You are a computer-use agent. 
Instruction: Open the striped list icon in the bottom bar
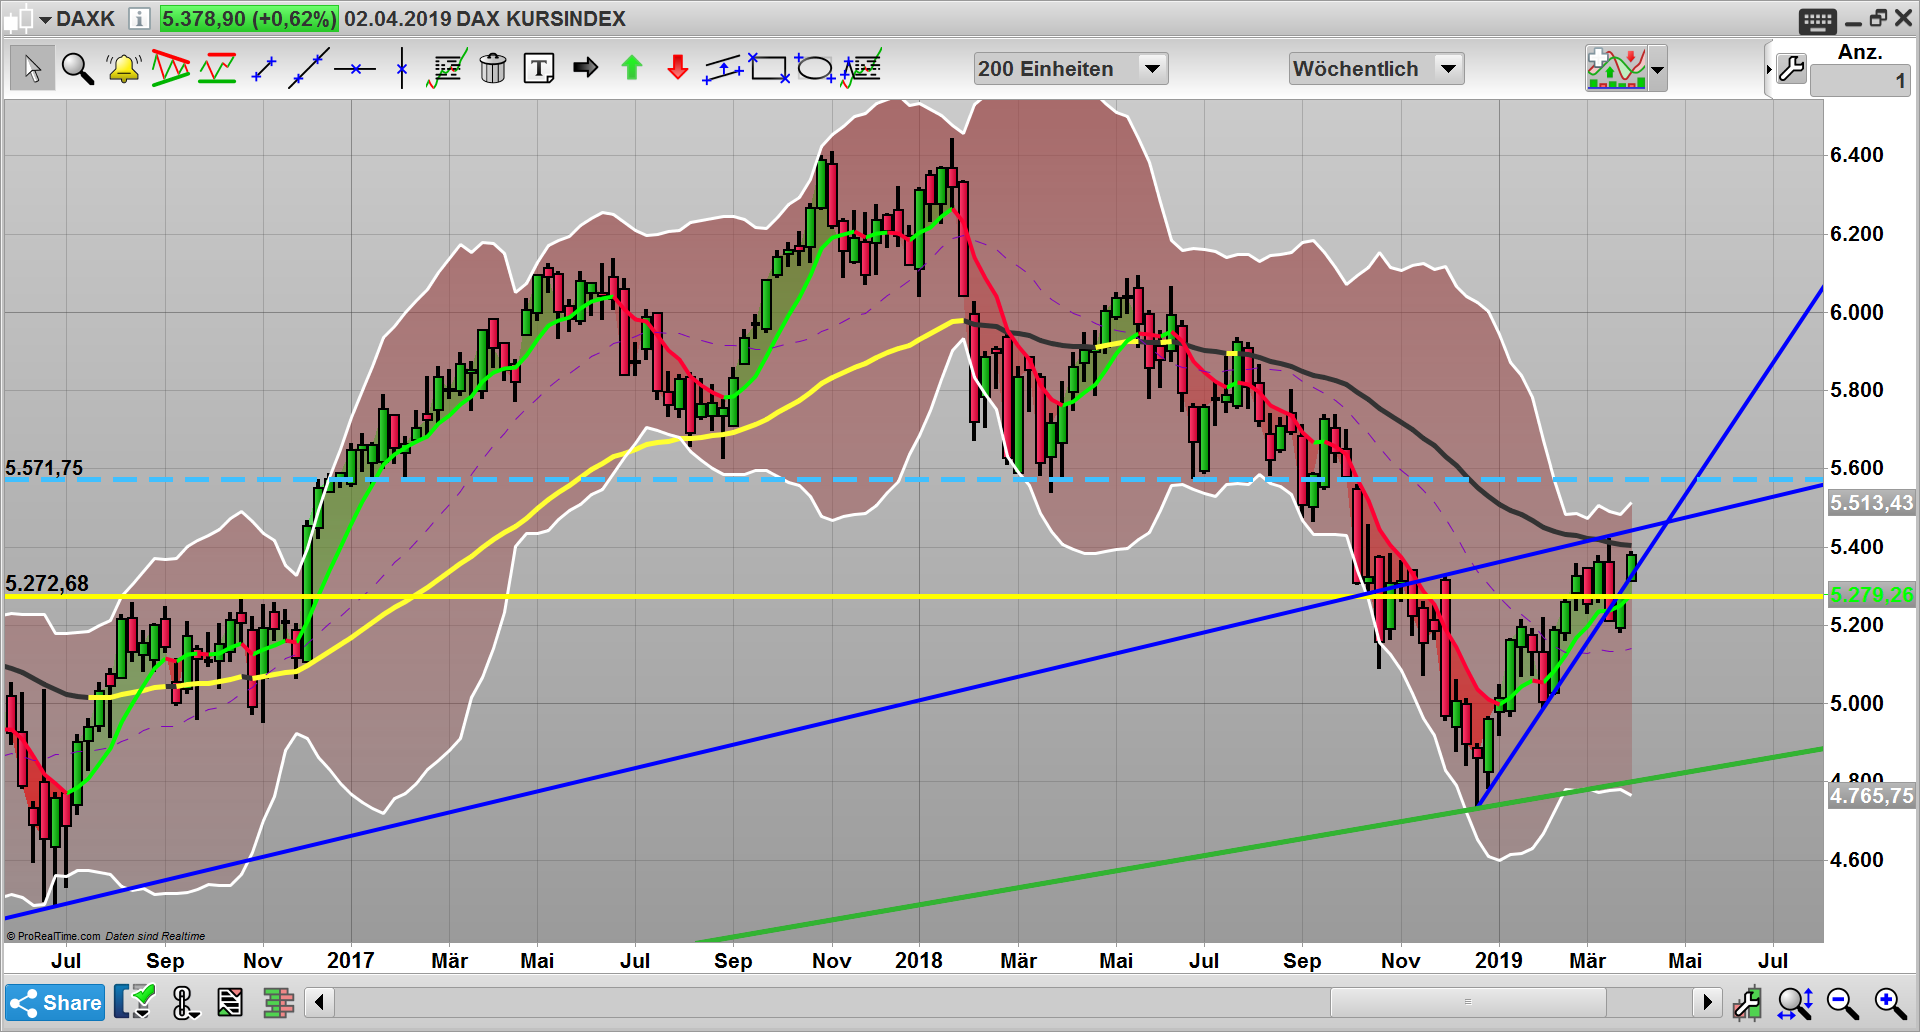230,1002
